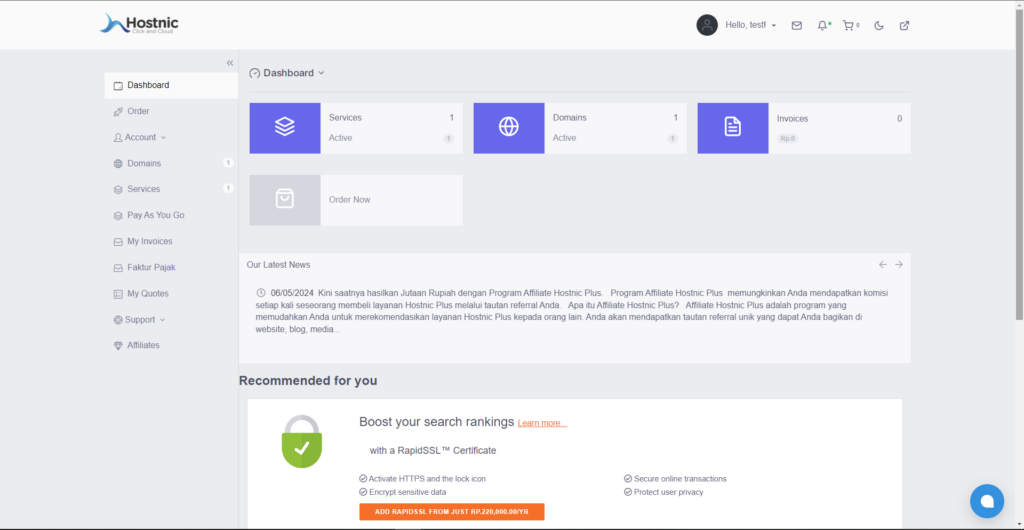
Task: Click the Rp.0 invoices amount badge
Action: (x=788, y=138)
